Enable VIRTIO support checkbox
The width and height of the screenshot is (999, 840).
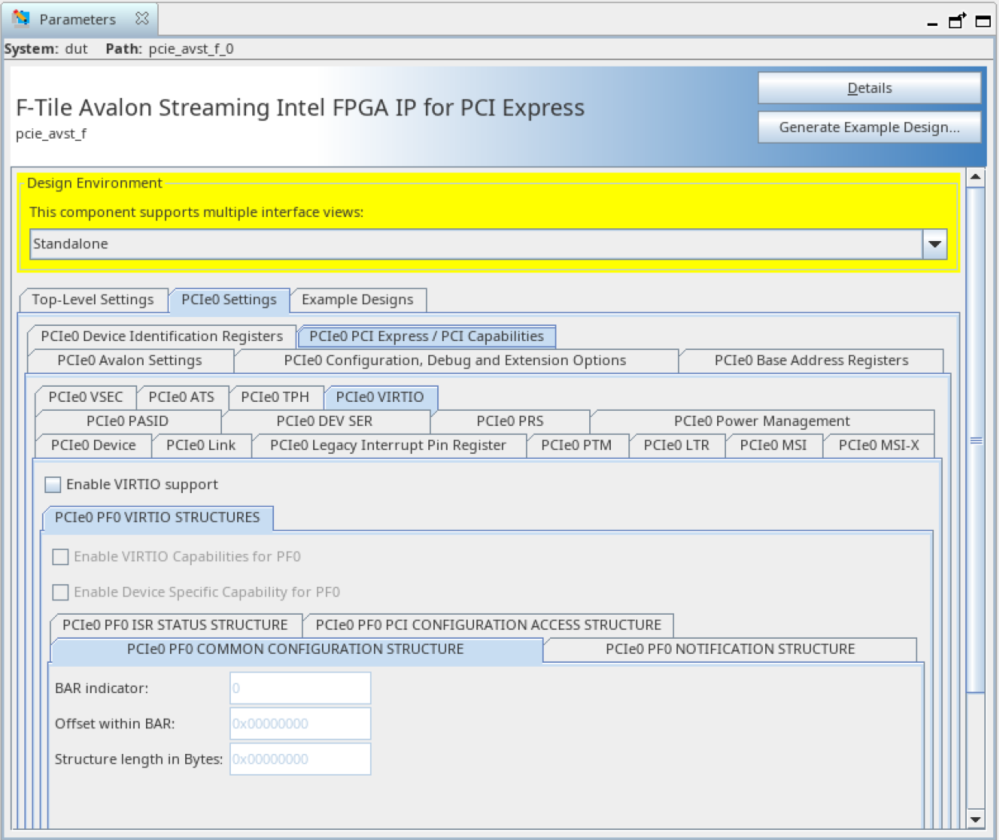point(53,484)
